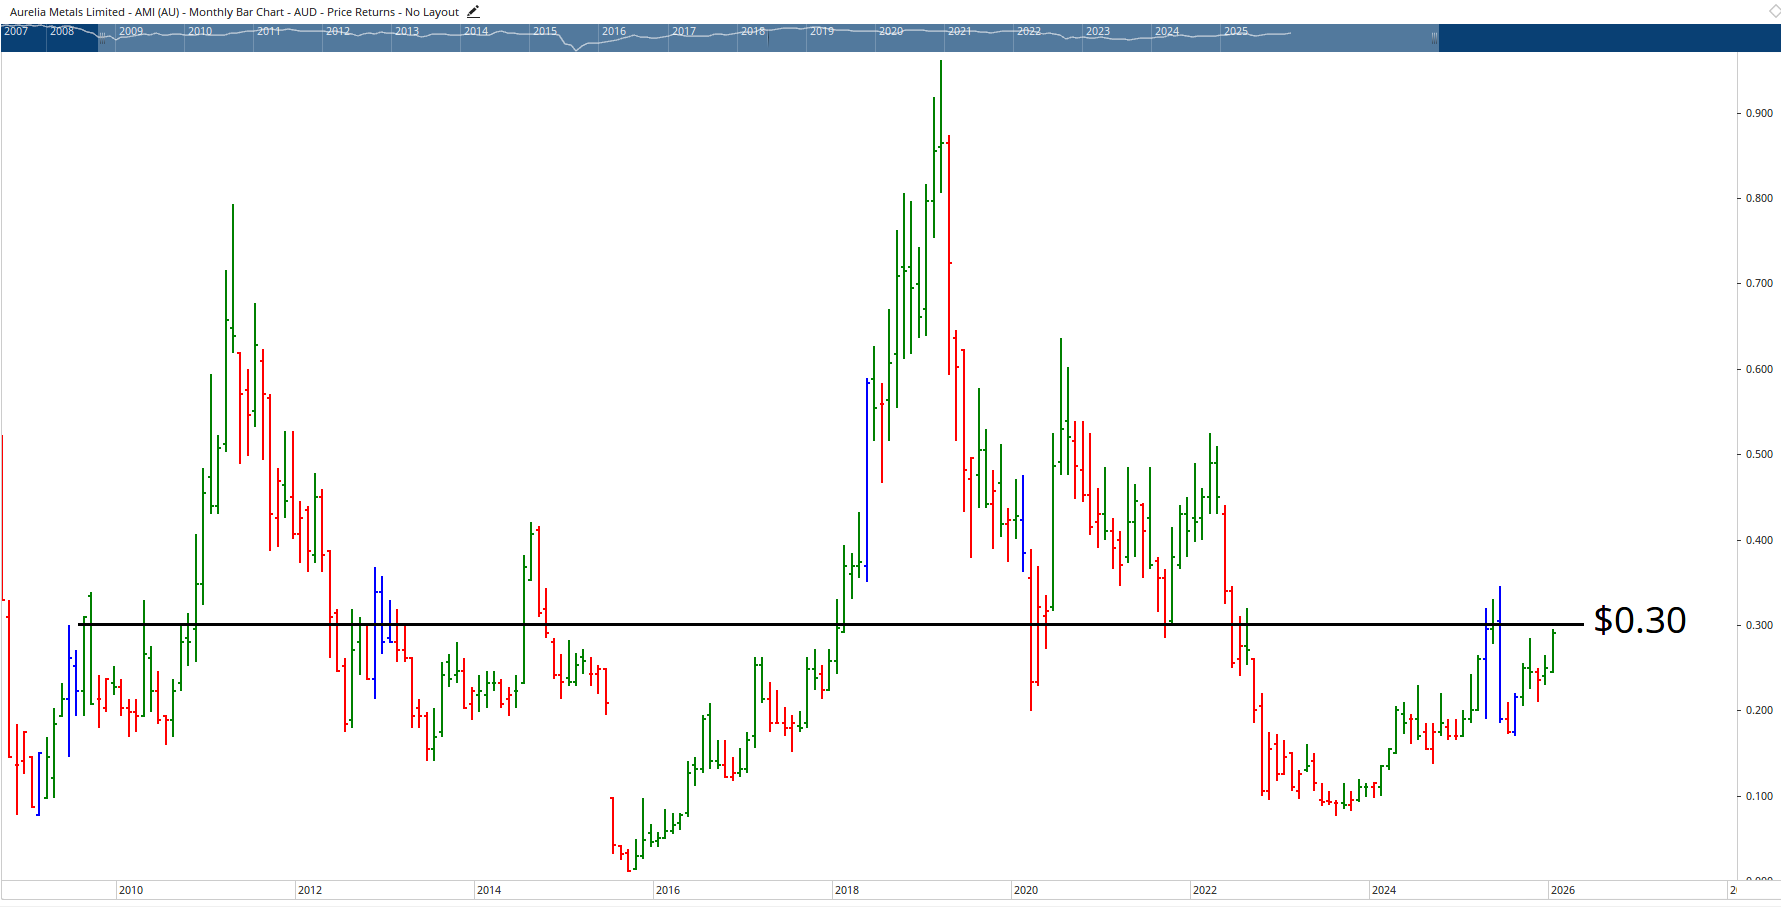Click the 2024 label in the timeline navigator
Viewport: 1781px width, 907px height.
coord(1167,31)
